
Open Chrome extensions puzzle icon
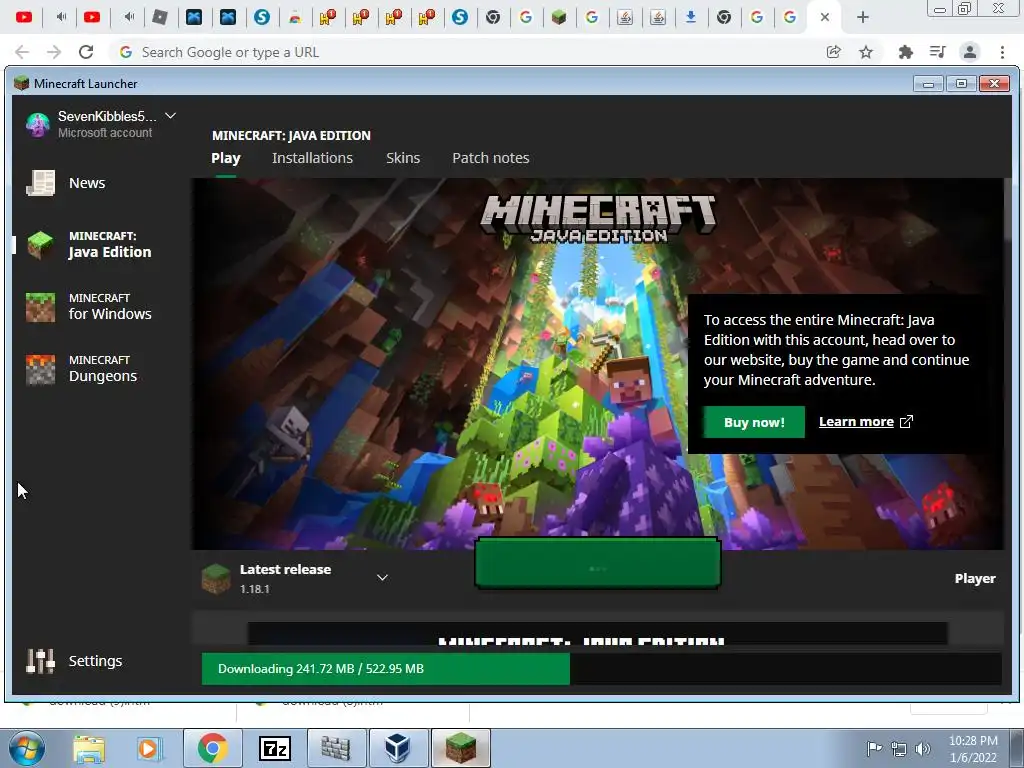pos(905,52)
